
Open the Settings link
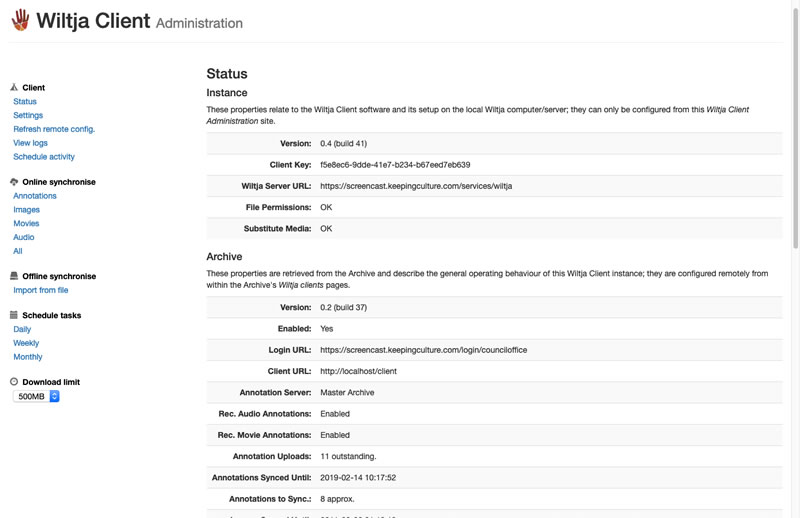(x=28, y=115)
